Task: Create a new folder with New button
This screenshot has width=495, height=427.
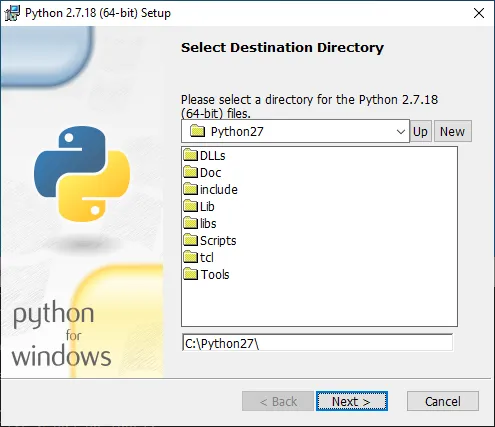Action: pyautogui.click(x=453, y=131)
